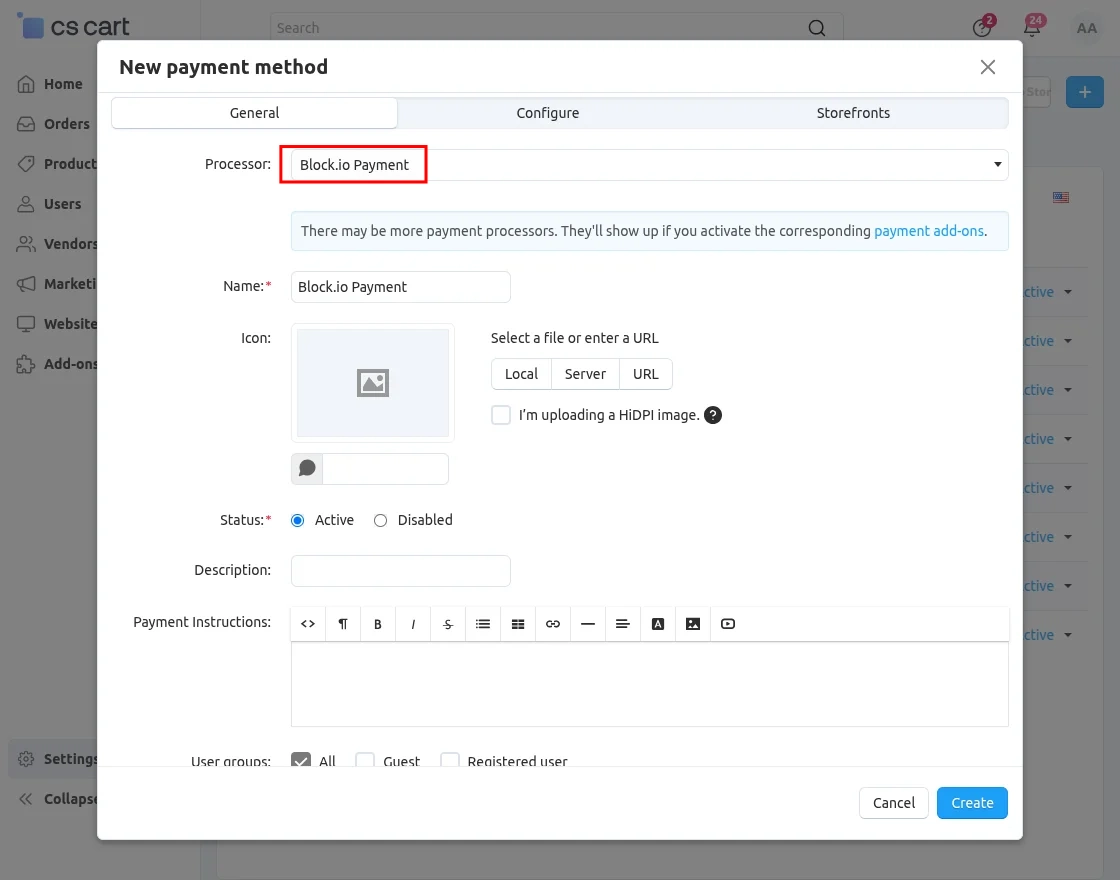The image size is (1120, 880).
Task: Click the blue plus add button
Action: pyautogui.click(x=1084, y=92)
